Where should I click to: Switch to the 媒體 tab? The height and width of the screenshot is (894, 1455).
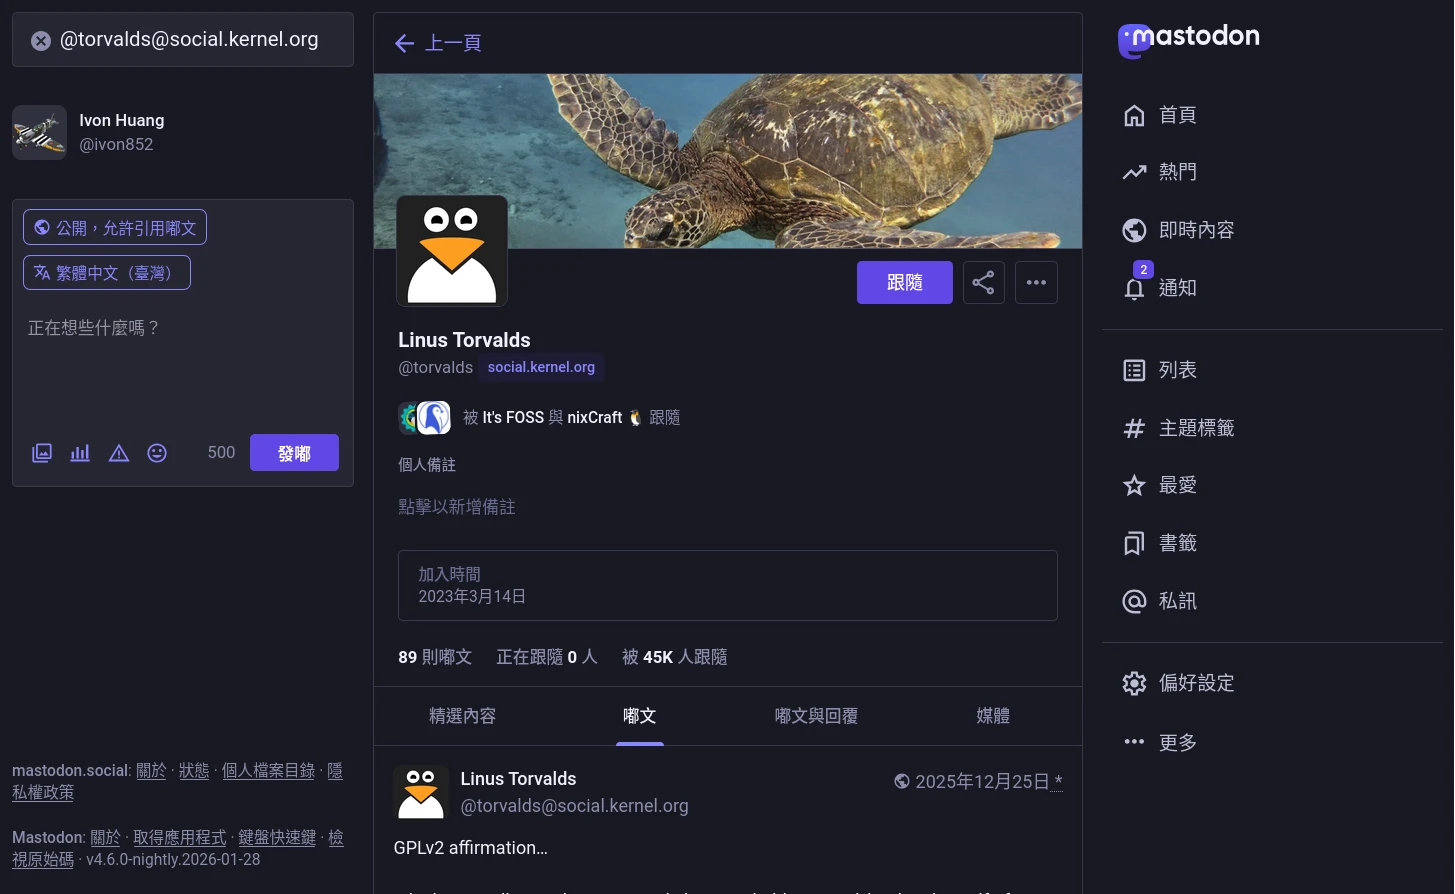[x=992, y=716]
